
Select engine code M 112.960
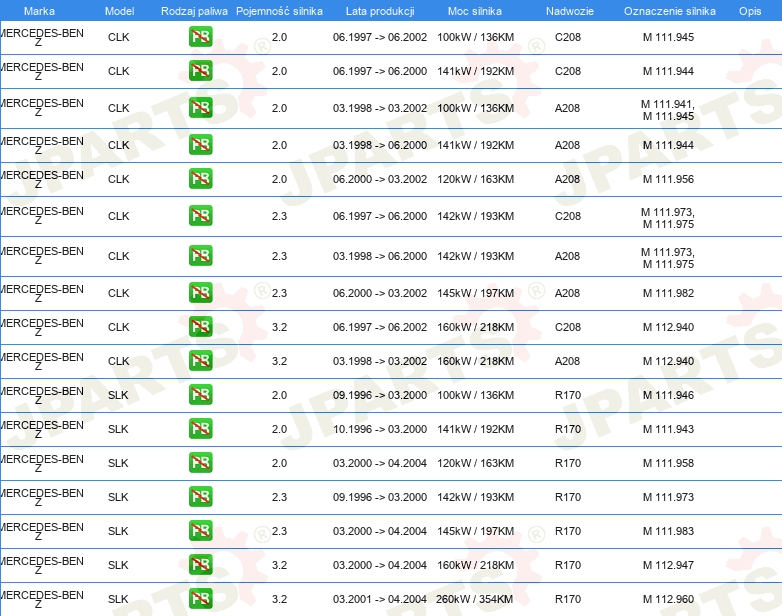[x=668, y=599]
